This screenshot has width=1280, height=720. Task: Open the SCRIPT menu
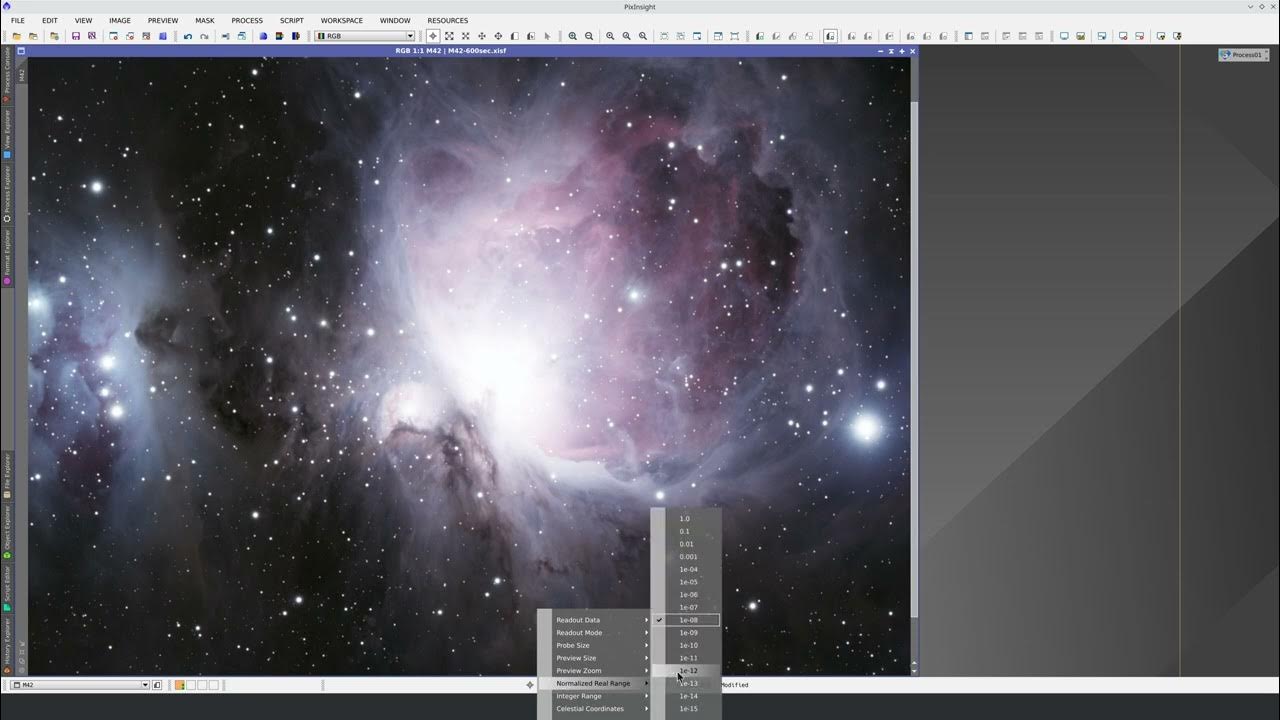tap(292, 20)
